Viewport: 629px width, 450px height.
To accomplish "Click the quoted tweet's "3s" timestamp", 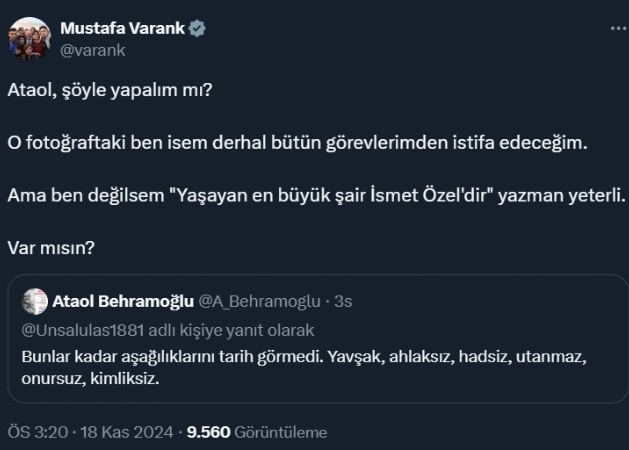I will tap(344, 301).
